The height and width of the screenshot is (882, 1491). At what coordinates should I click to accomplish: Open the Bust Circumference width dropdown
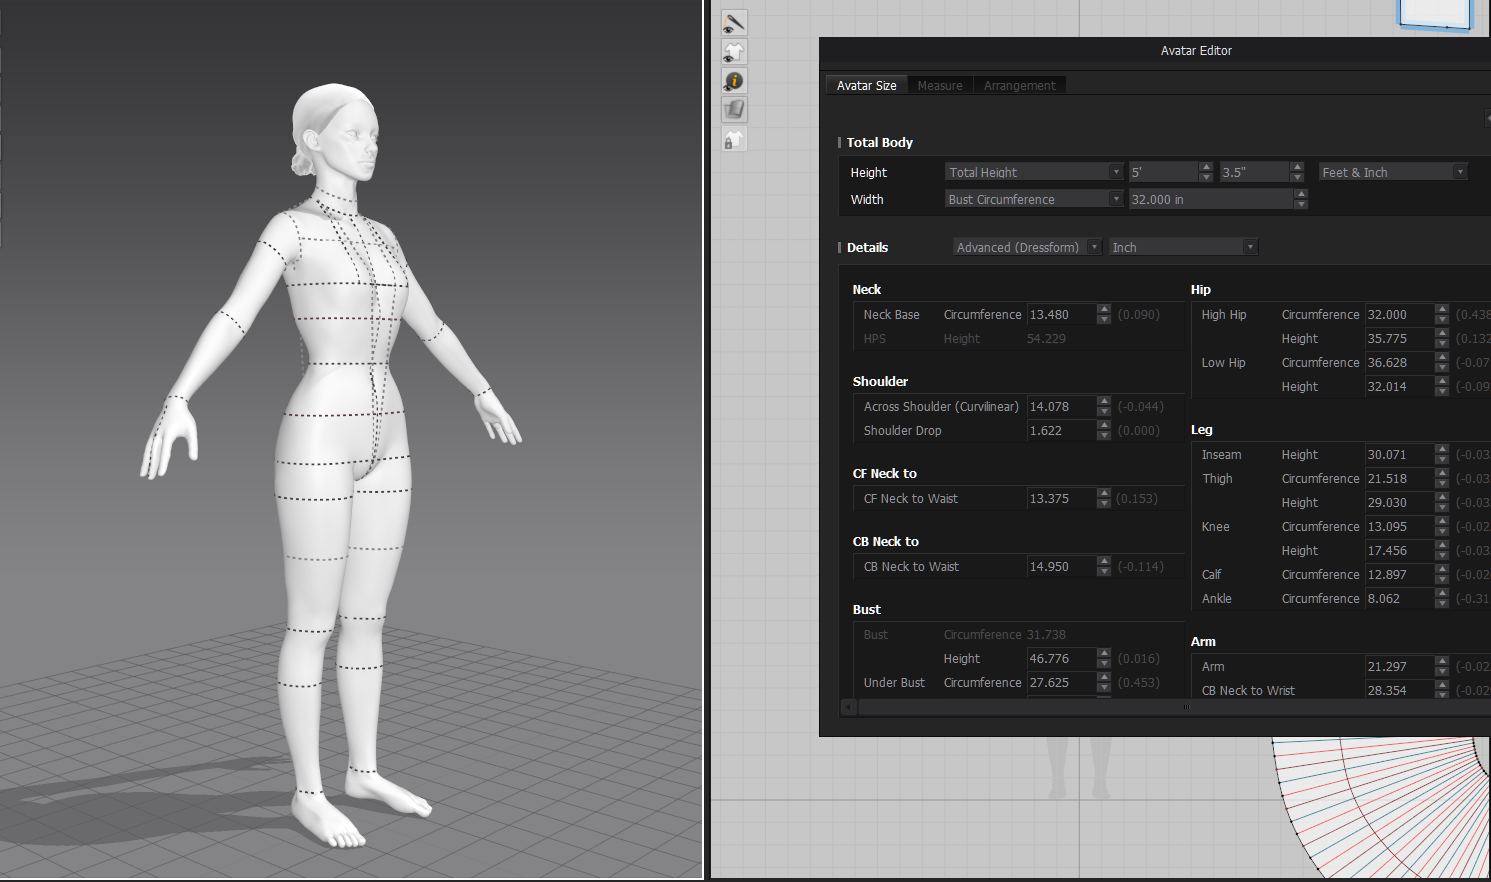point(1034,199)
